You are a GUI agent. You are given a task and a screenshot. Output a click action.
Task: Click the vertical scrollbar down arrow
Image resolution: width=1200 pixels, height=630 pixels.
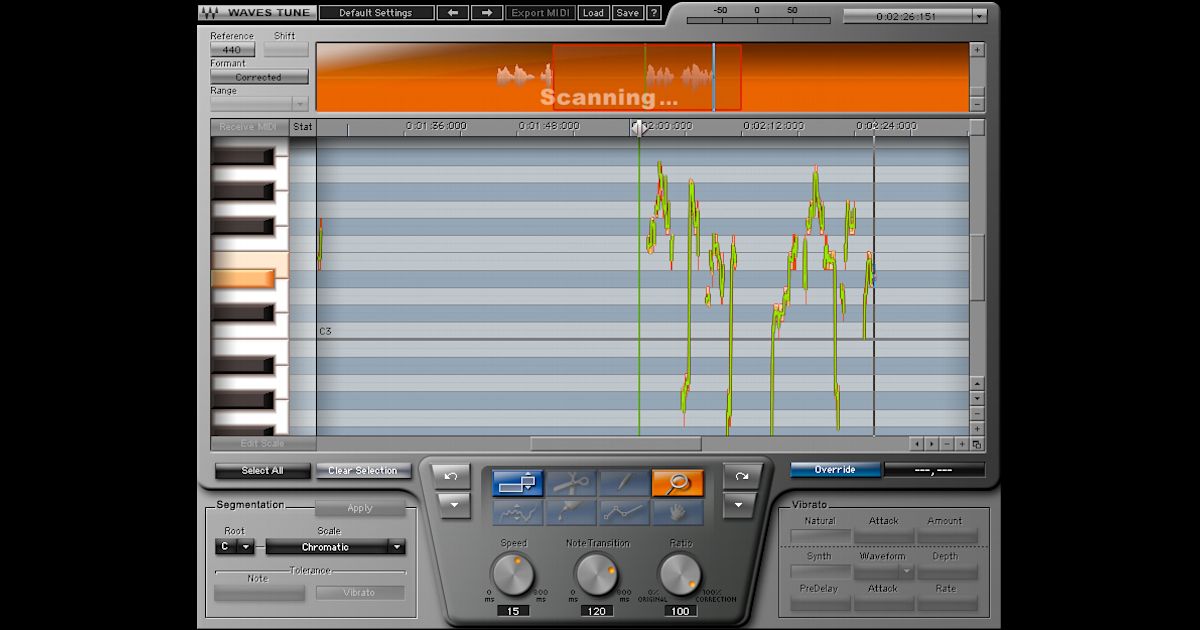pyautogui.click(x=977, y=397)
